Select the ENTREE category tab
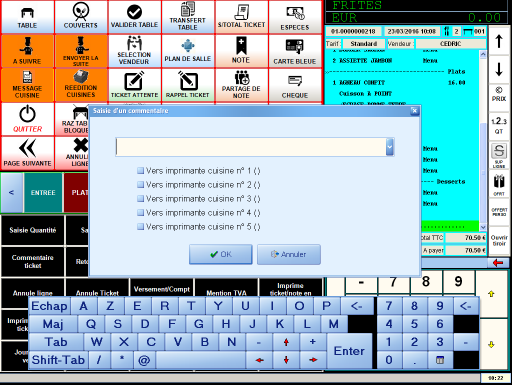512x385 pixels. click(43, 193)
